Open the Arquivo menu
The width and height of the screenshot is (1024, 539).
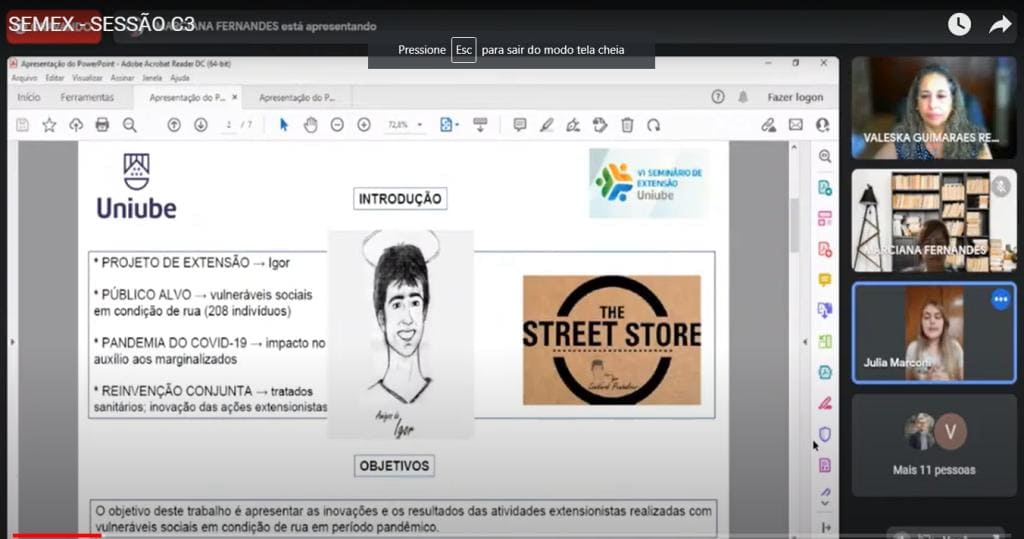pyautogui.click(x=24, y=78)
